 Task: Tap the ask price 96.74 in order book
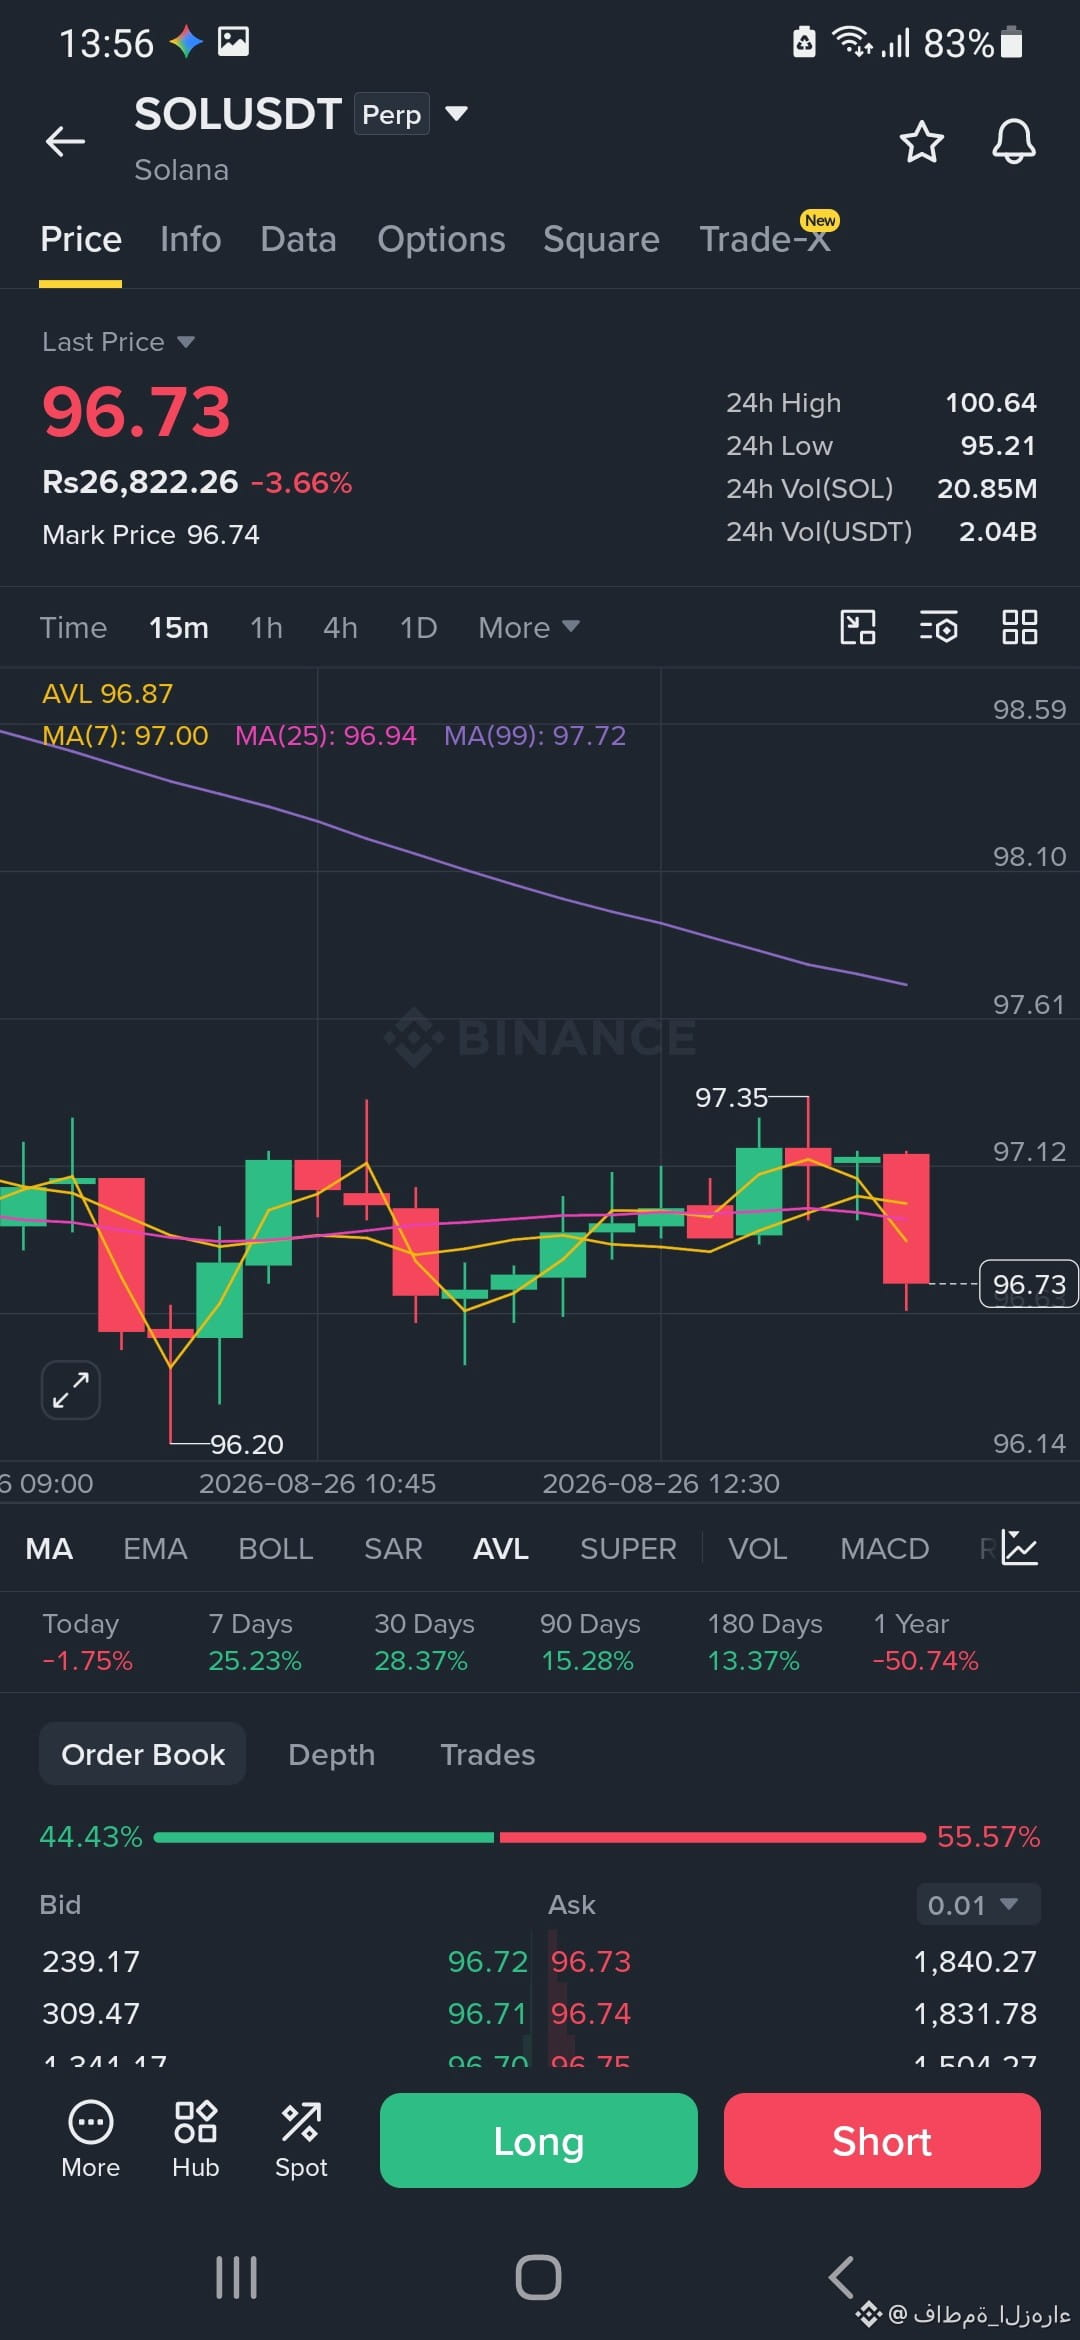(591, 2013)
